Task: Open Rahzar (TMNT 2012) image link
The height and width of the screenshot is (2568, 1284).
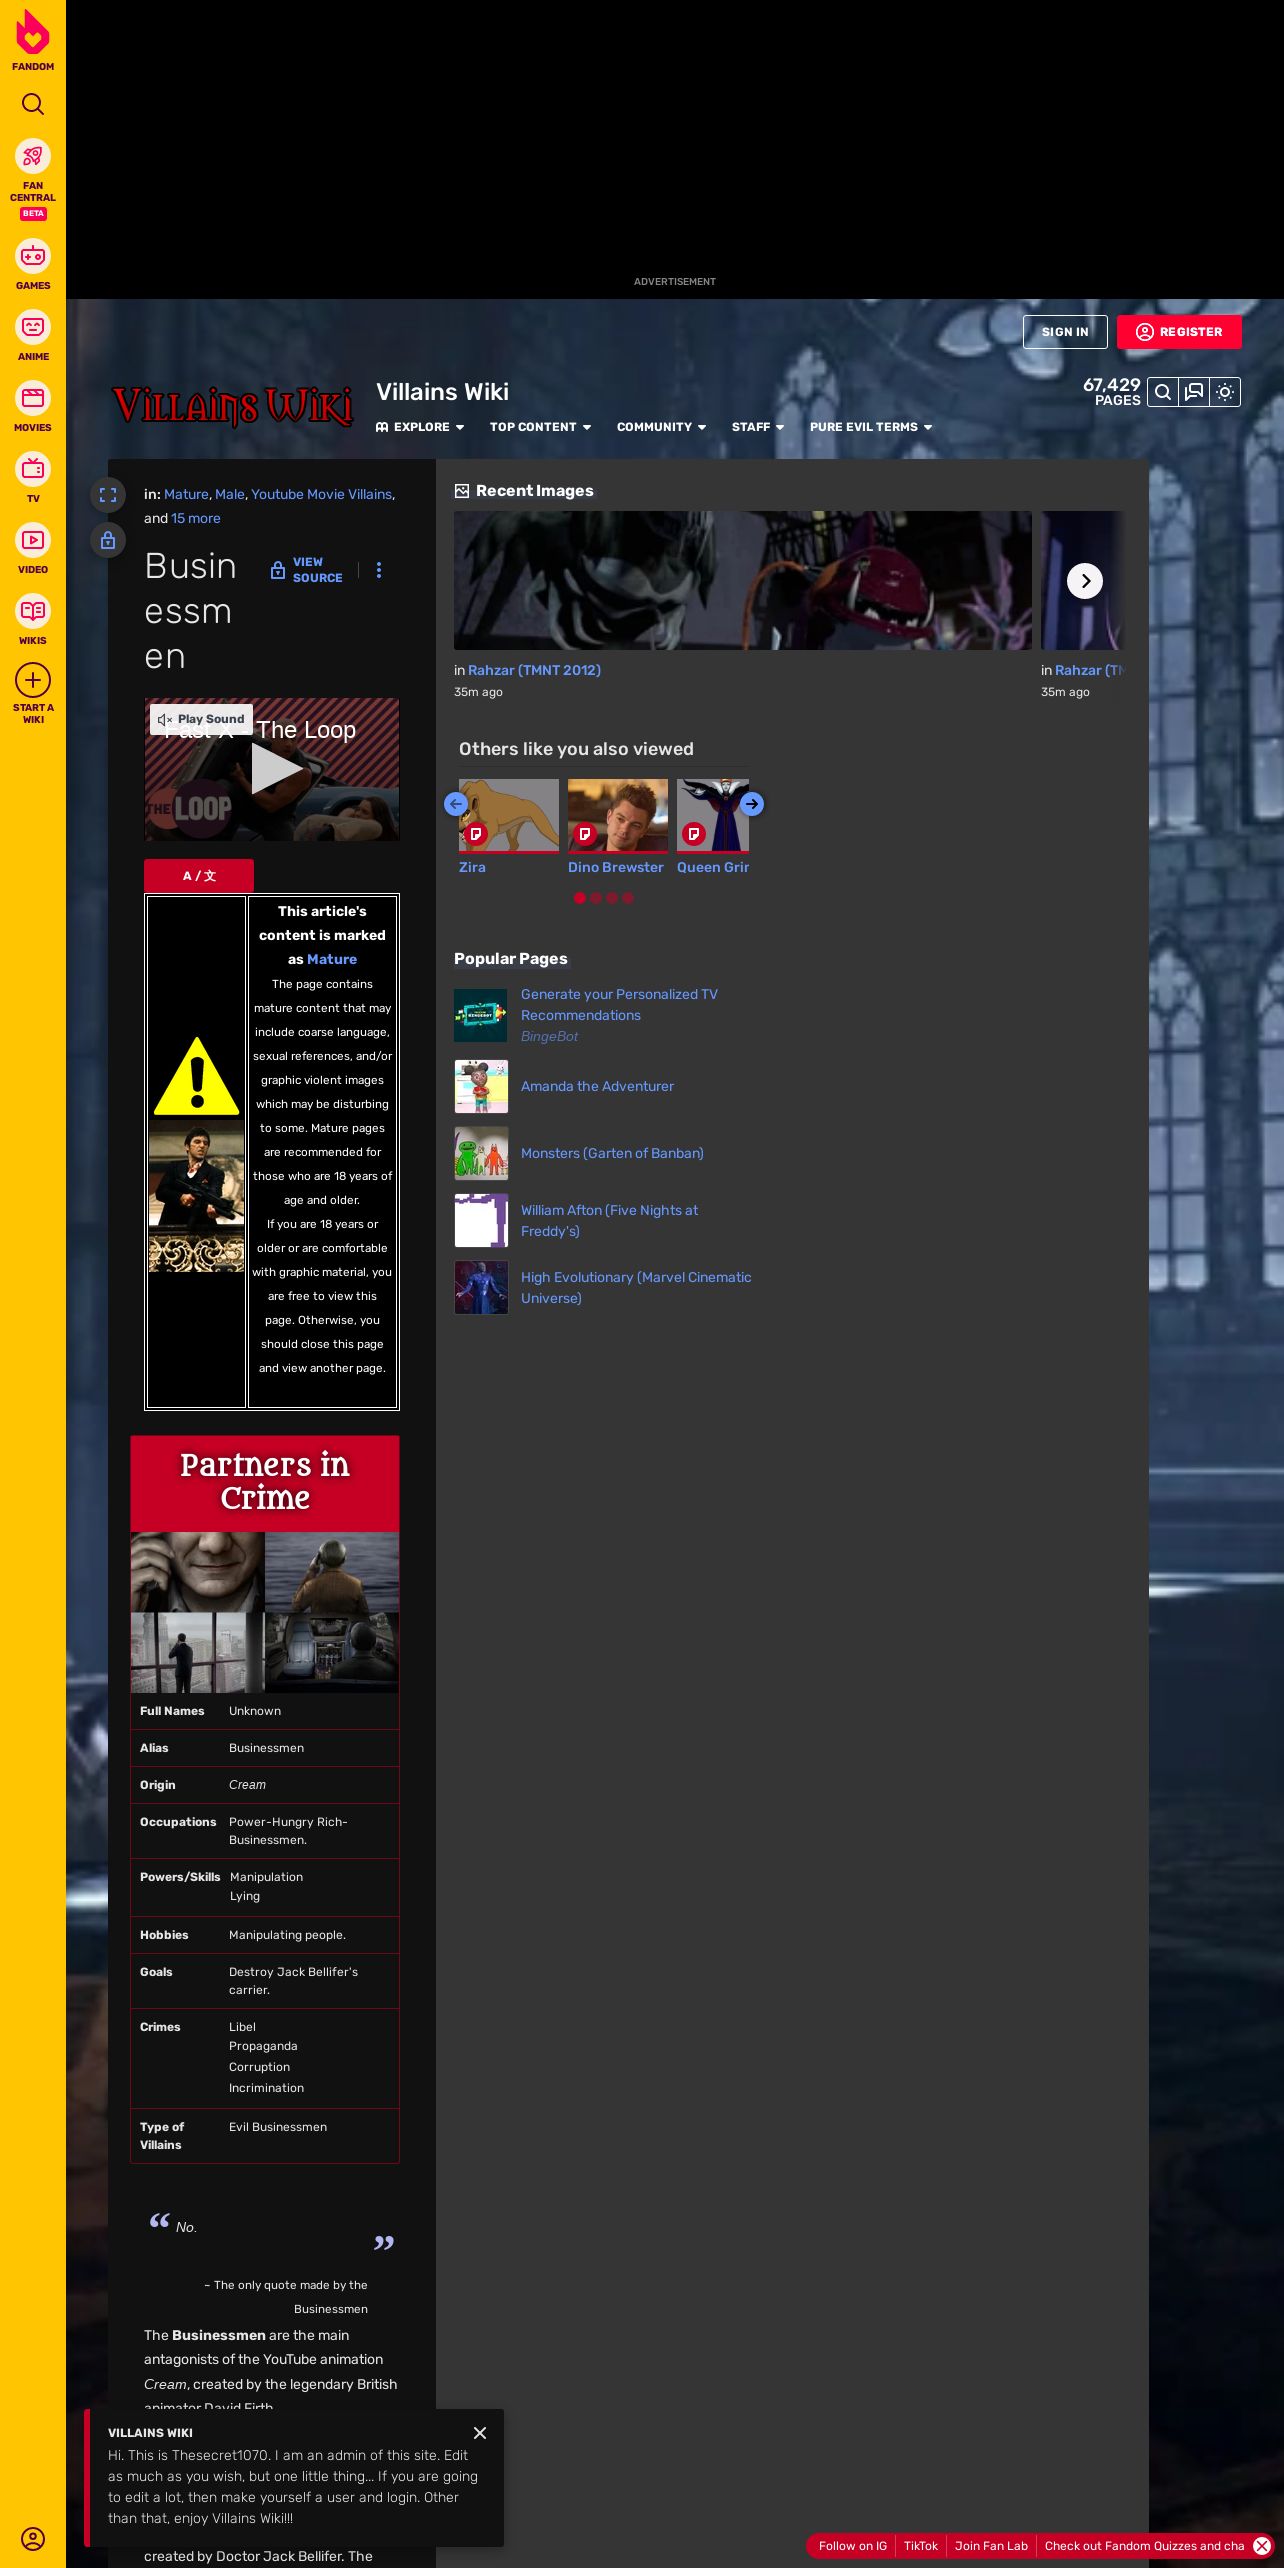Action: point(534,670)
